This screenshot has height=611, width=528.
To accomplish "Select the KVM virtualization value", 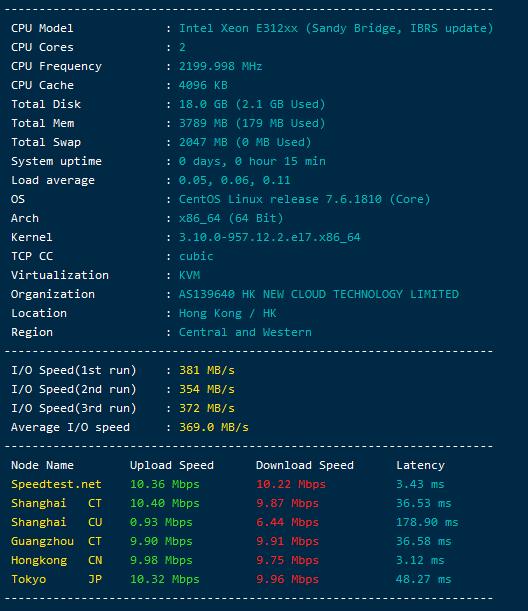I will click(x=189, y=275).
